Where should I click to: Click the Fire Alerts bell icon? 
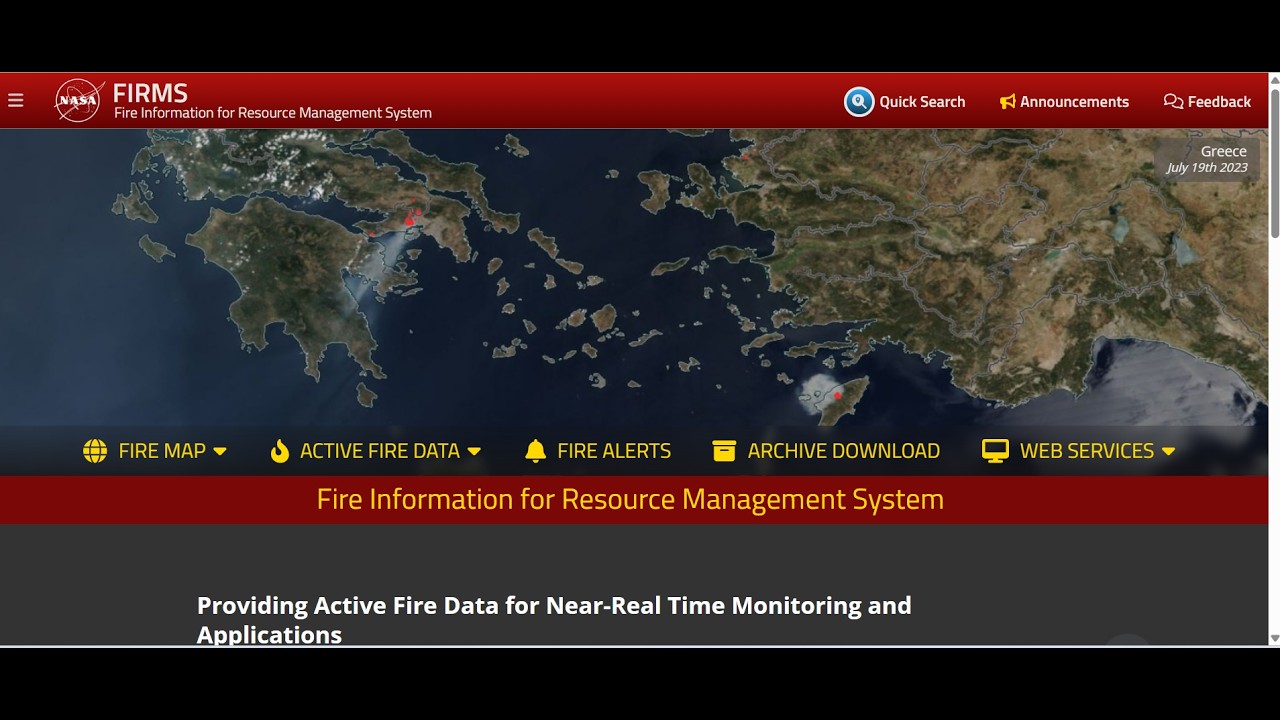[x=536, y=451]
